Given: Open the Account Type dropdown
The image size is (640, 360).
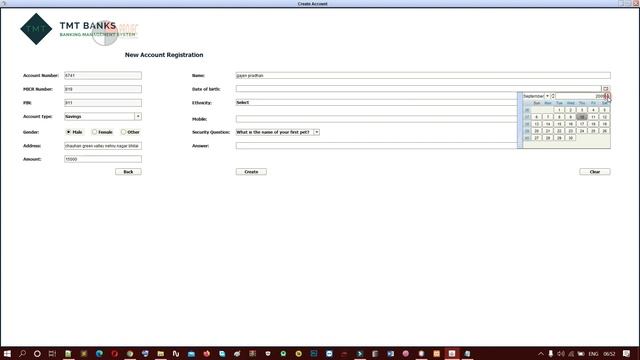Looking at the screenshot, I should click(x=138, y=116).
